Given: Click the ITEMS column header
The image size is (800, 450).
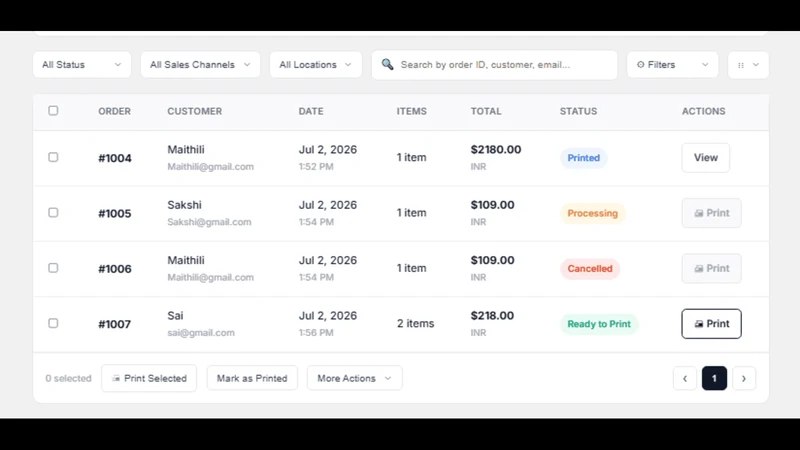Looking at the screenshot, I should pyautogui.click(x=412, y=111).
